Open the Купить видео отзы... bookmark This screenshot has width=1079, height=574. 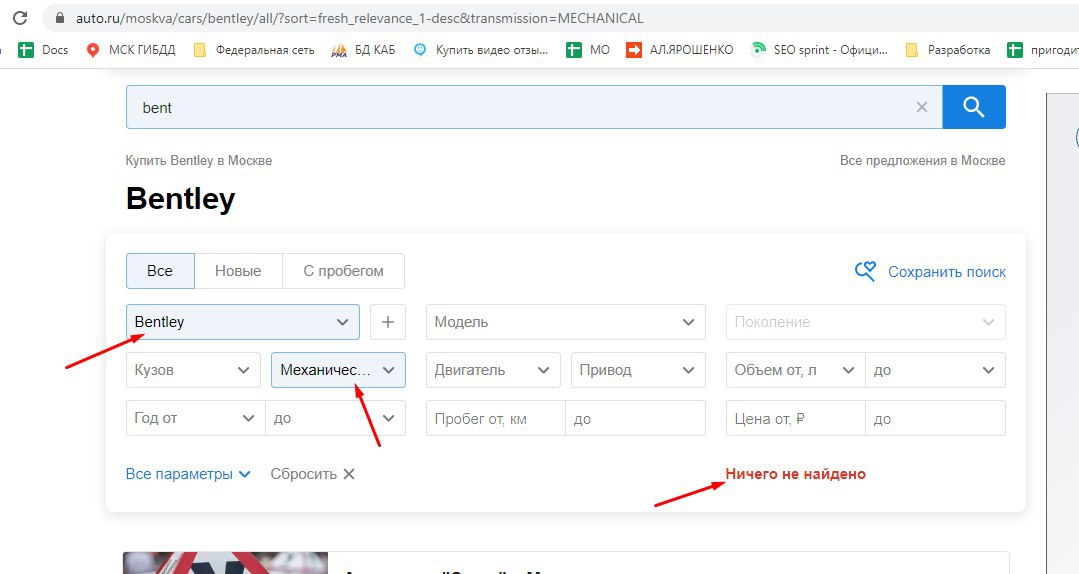pyautogui.click(x=480, y=50)
